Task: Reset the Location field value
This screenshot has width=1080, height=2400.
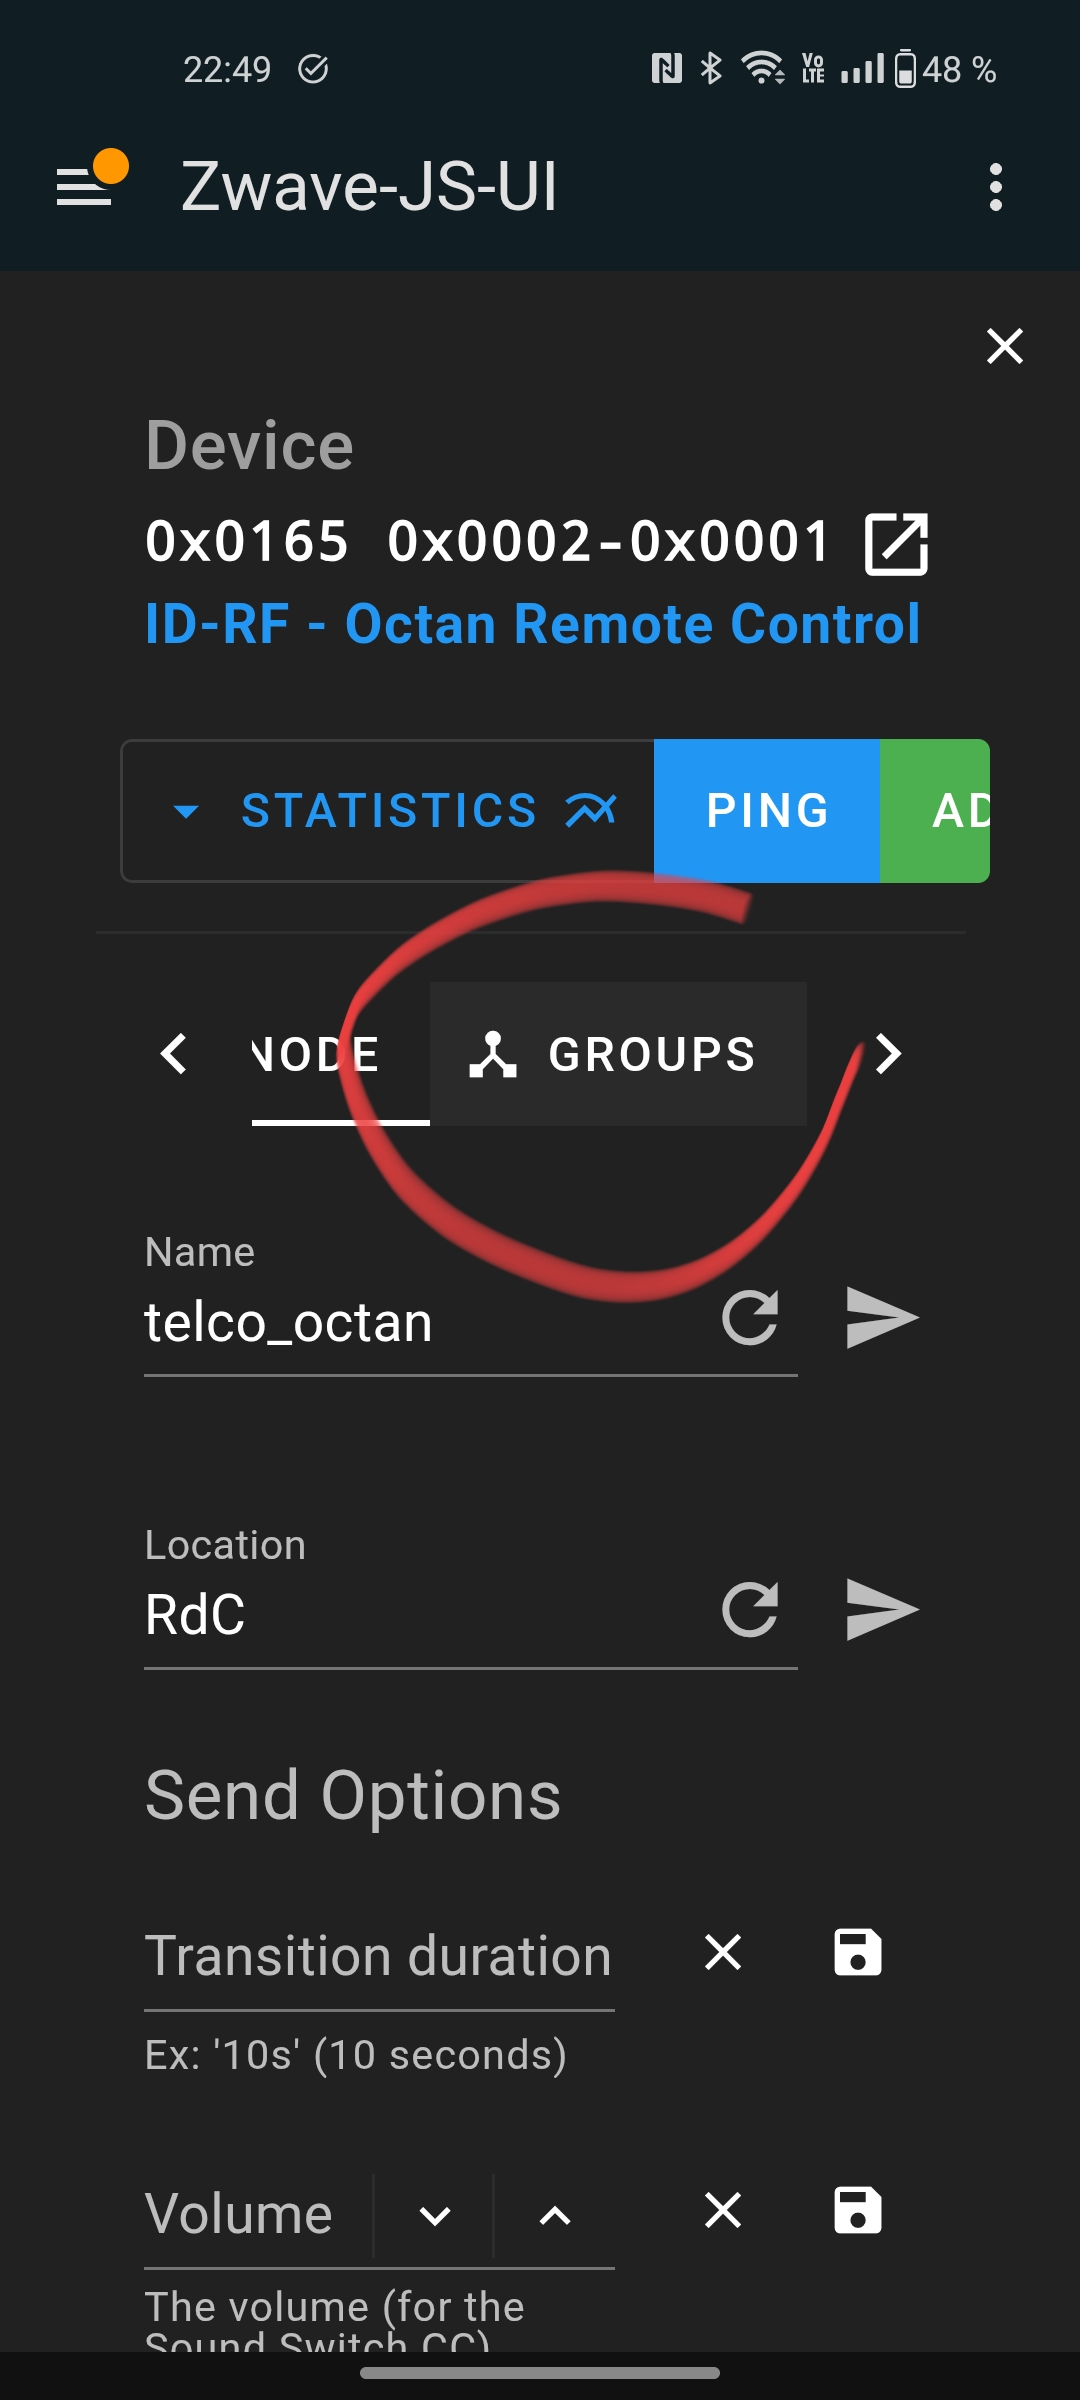Action: pyautogui.click(x=750, y=1610)
